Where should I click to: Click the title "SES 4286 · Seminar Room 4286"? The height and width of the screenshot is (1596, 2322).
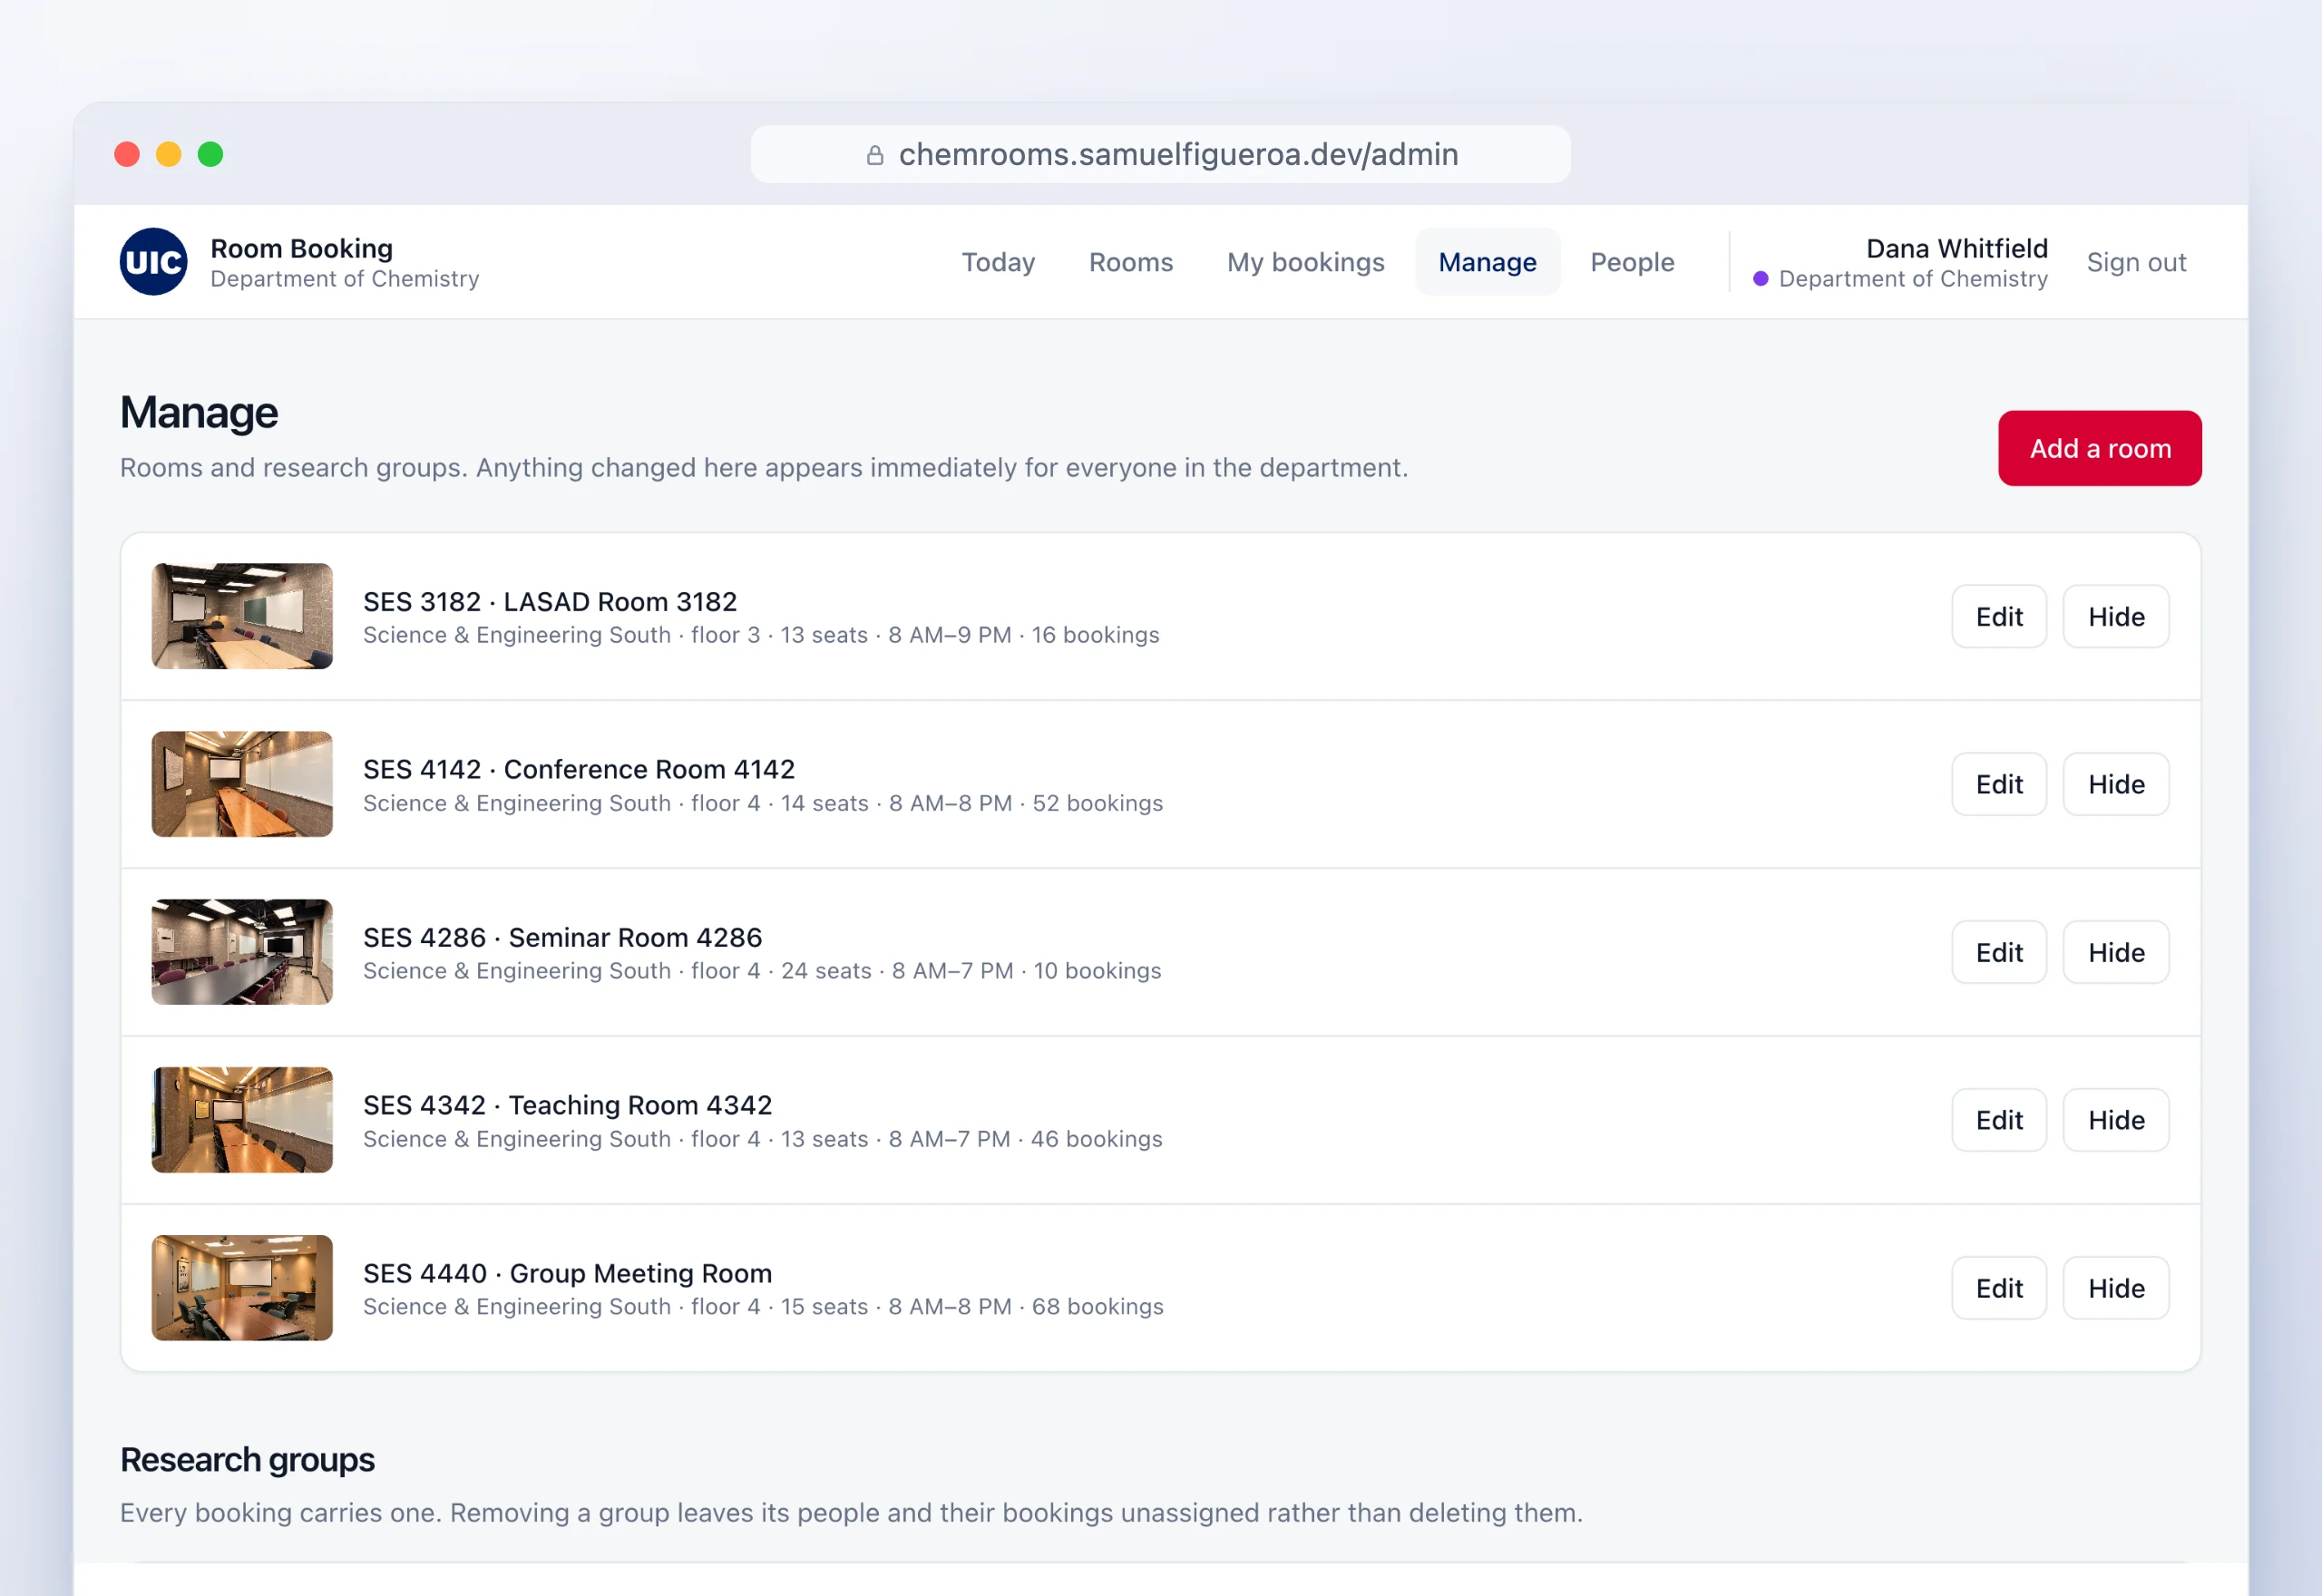[562, 937]
